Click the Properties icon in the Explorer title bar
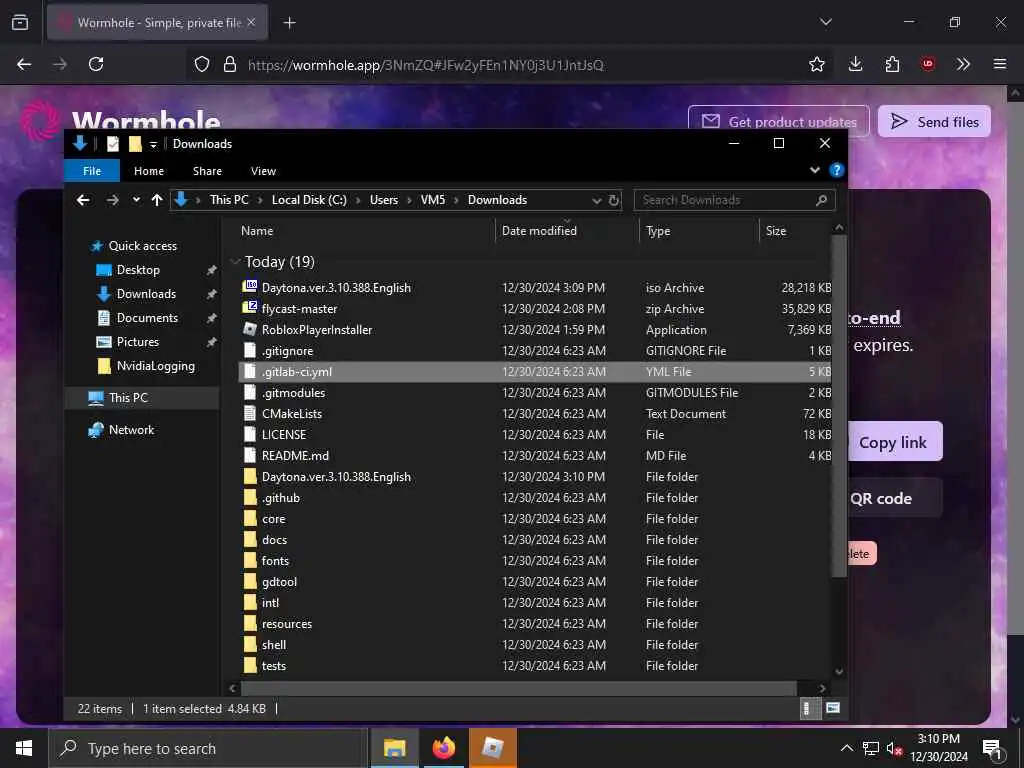 (113, 144)
